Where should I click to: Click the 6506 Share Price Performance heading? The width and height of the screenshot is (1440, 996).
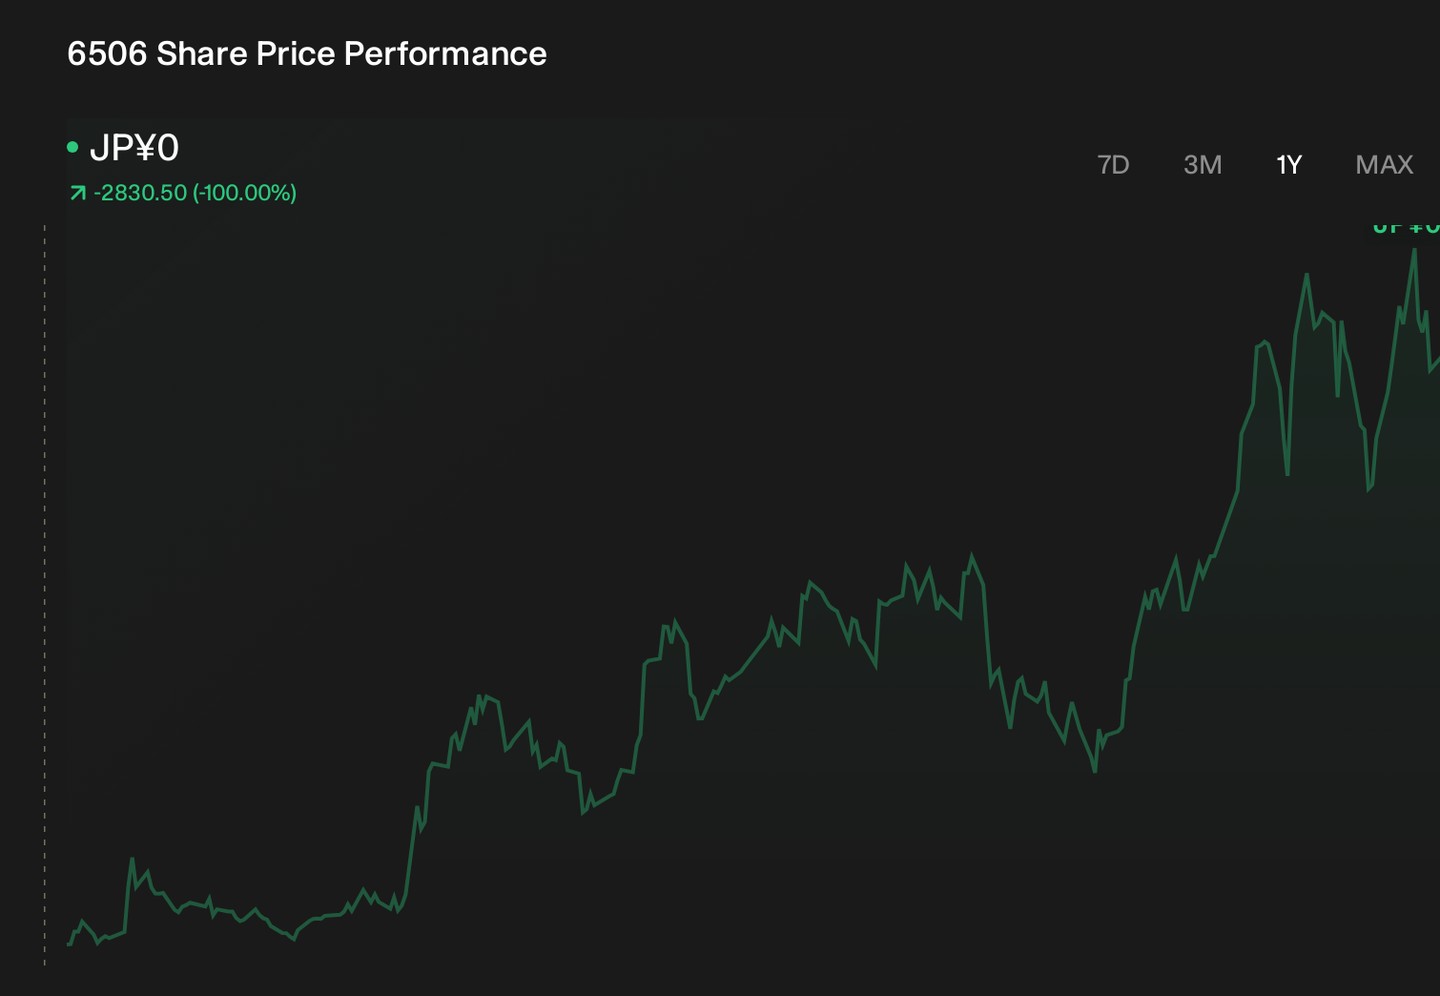pos(307,54)
